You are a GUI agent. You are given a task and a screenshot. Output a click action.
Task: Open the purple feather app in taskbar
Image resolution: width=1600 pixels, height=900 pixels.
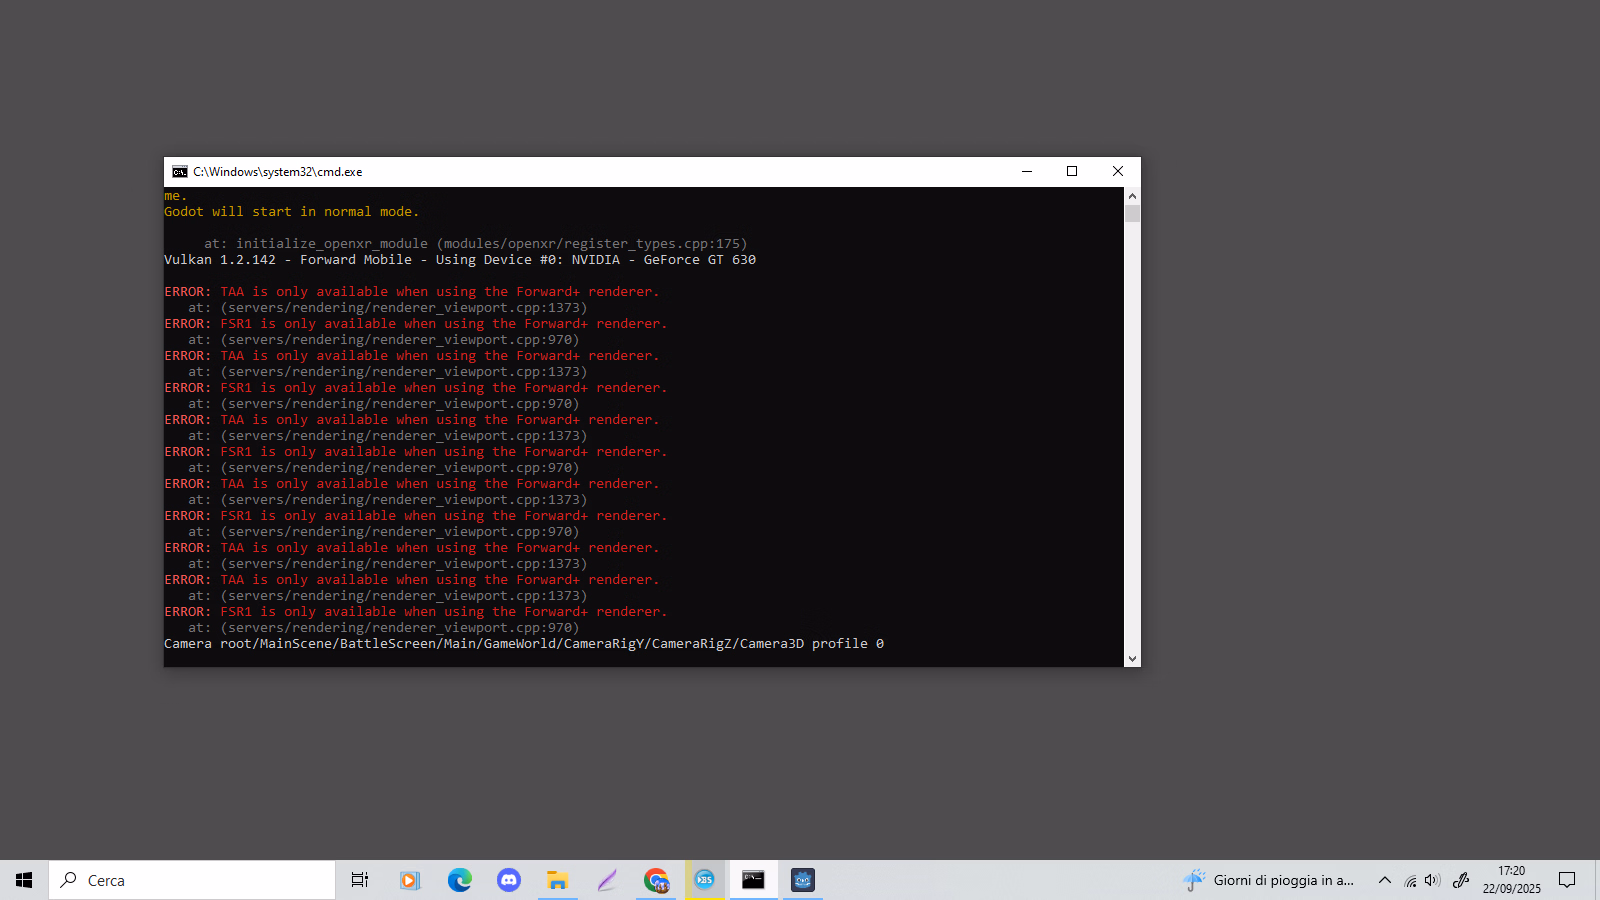tap(607, 880)
